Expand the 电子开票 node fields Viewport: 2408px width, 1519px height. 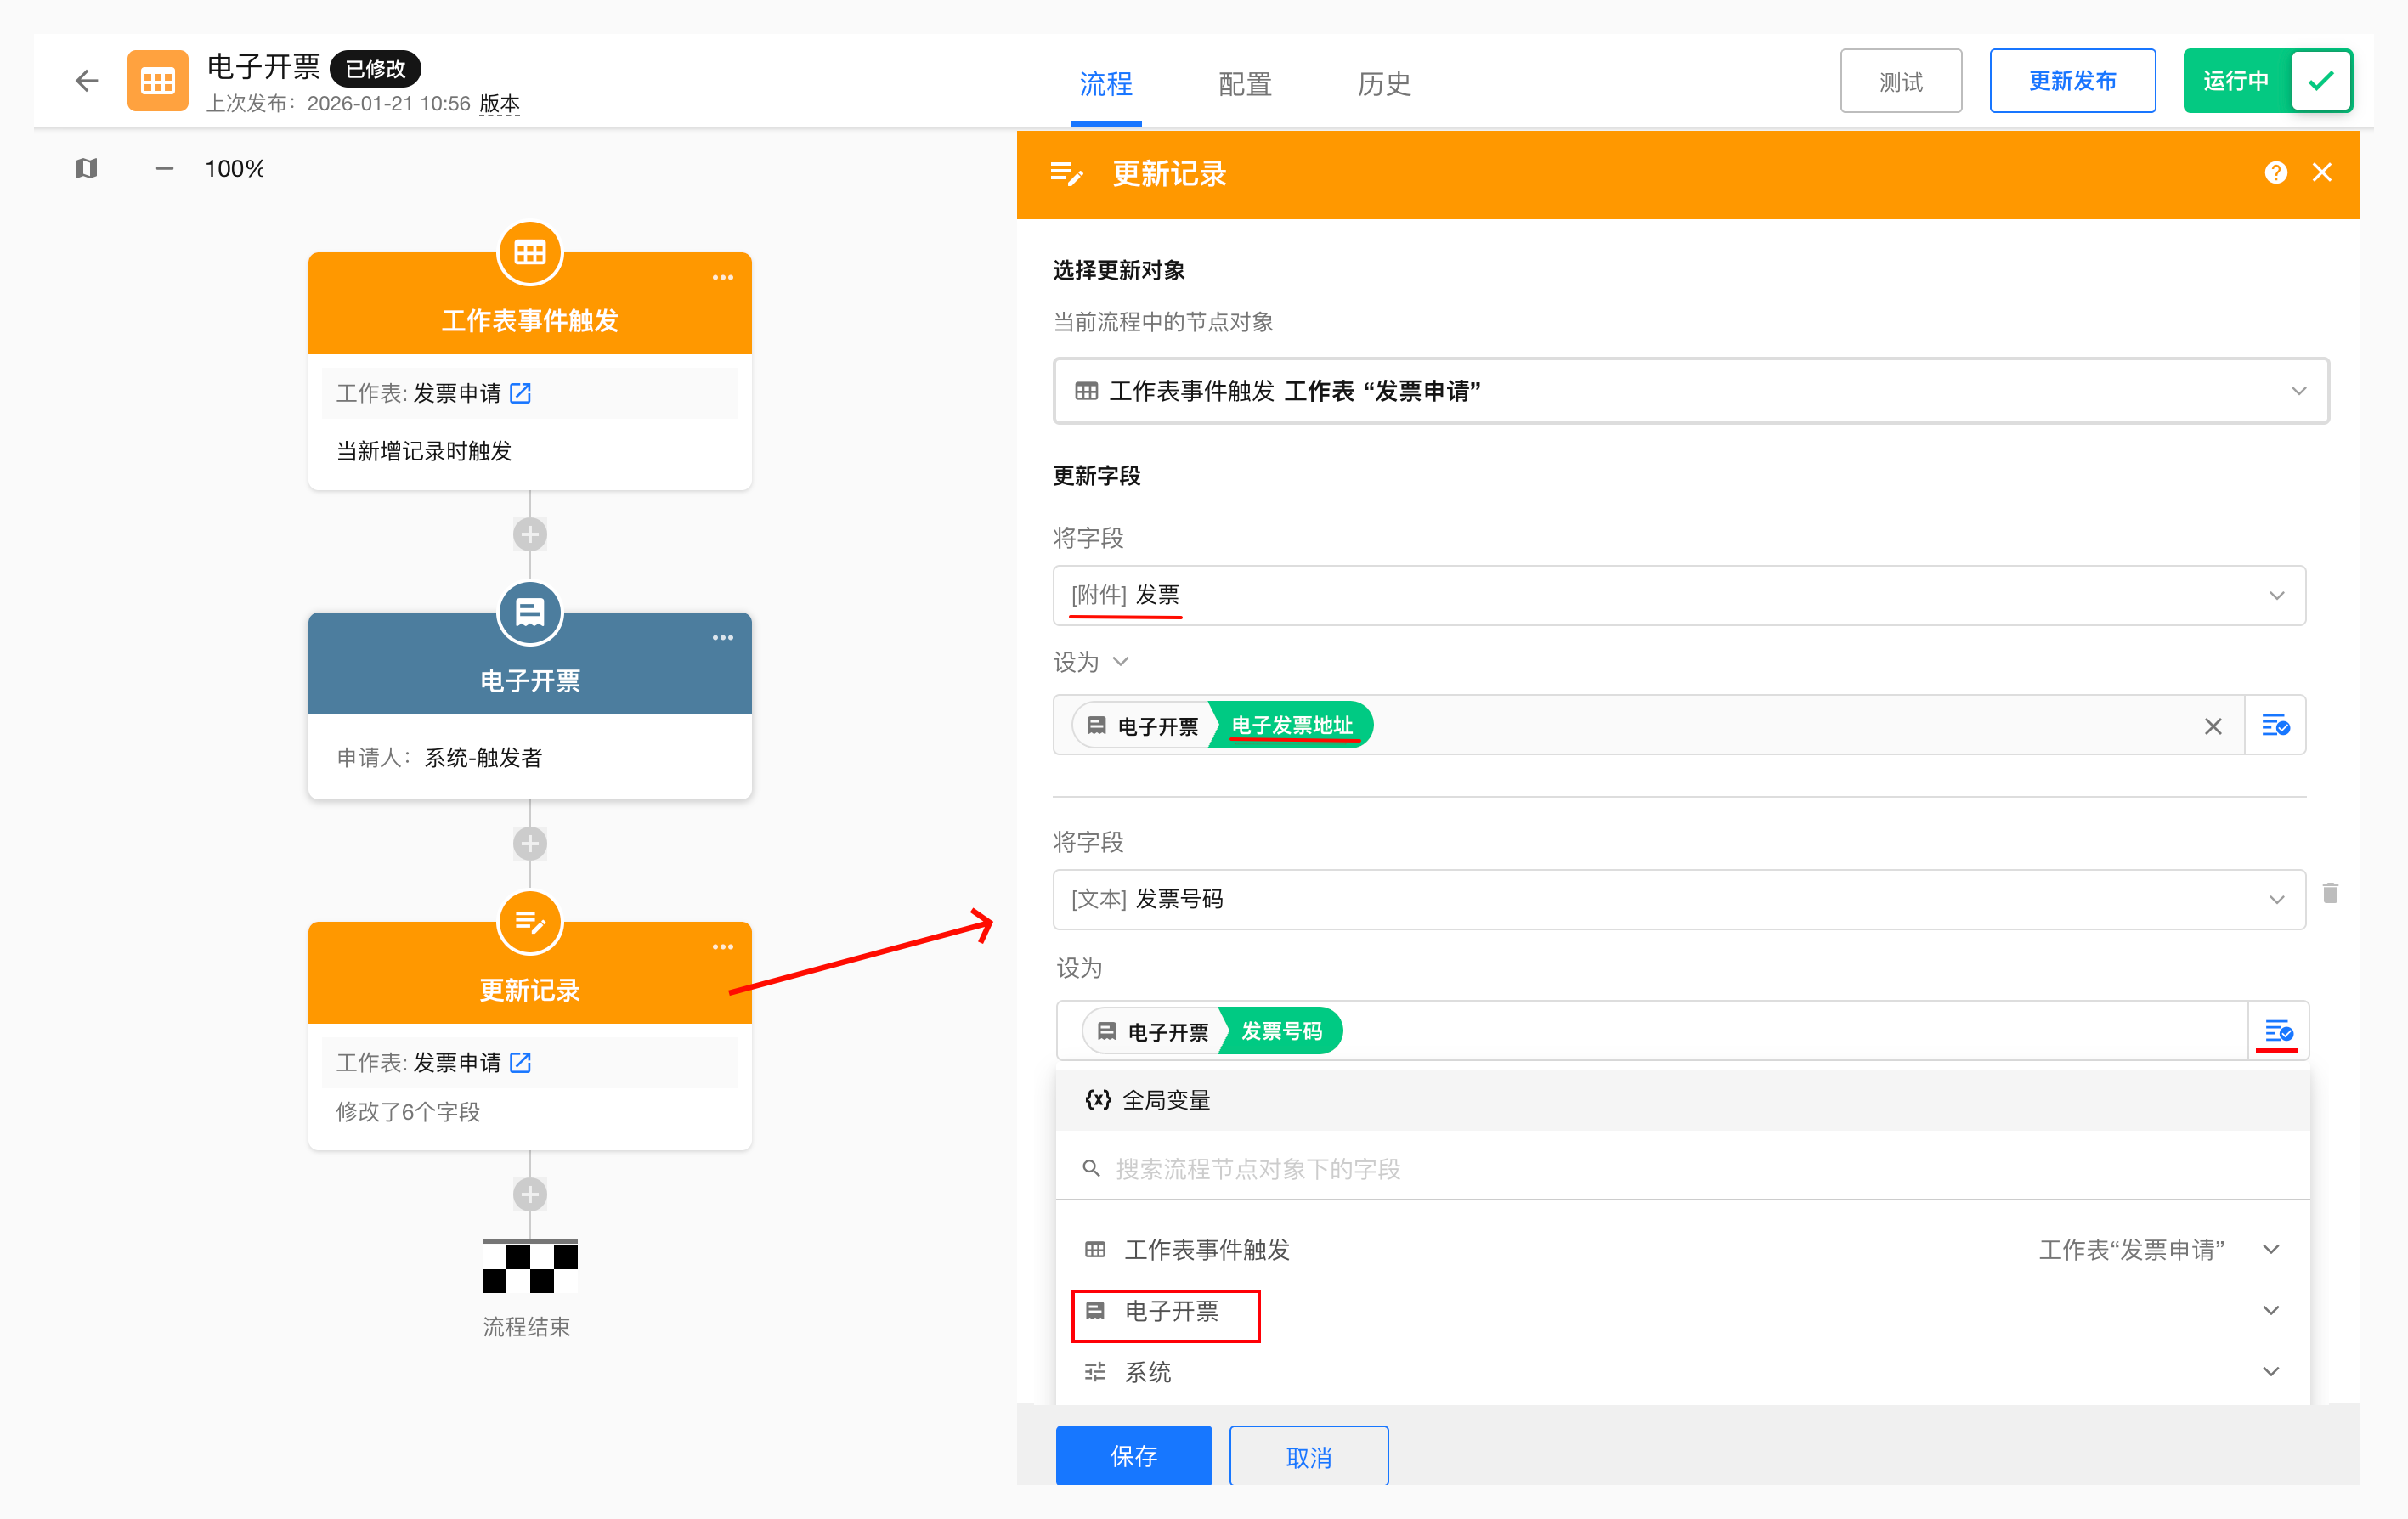tap(2270, 1310)
